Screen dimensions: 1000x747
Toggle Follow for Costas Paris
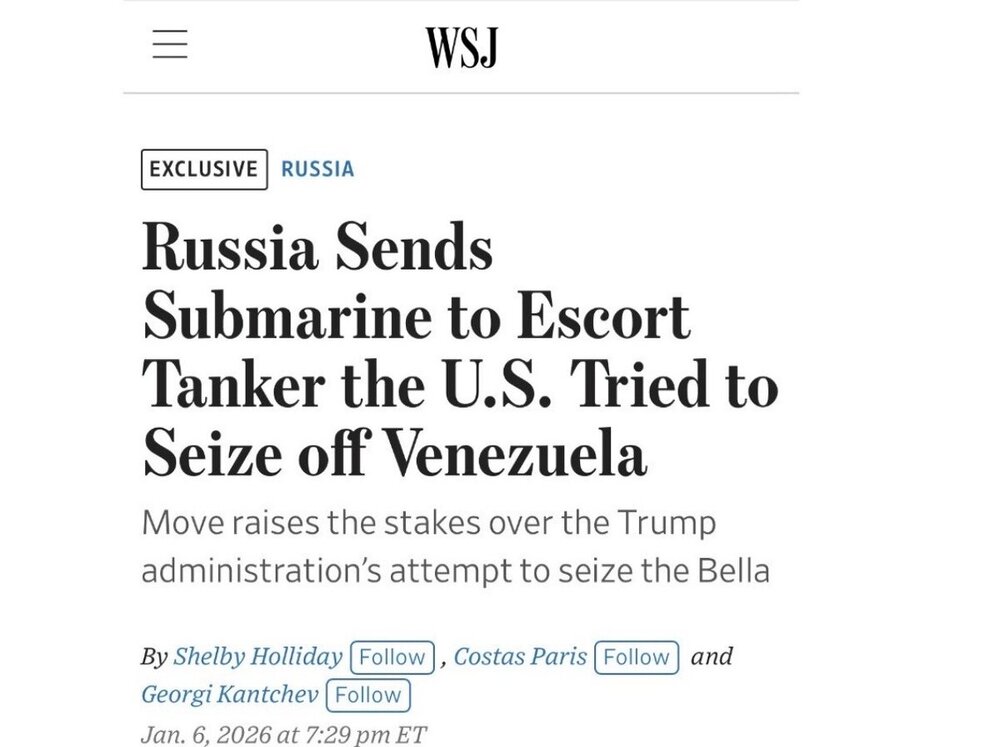(636, 657)
